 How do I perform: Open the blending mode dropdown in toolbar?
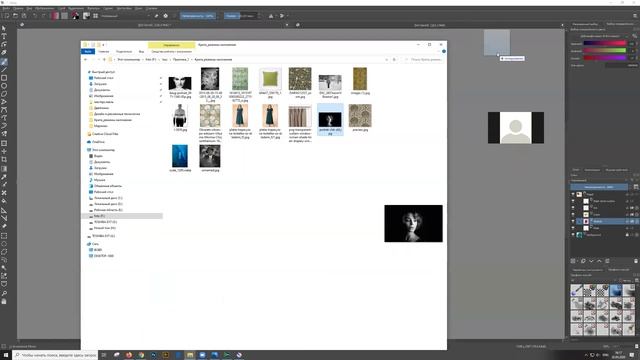click(x=125, y=16)
